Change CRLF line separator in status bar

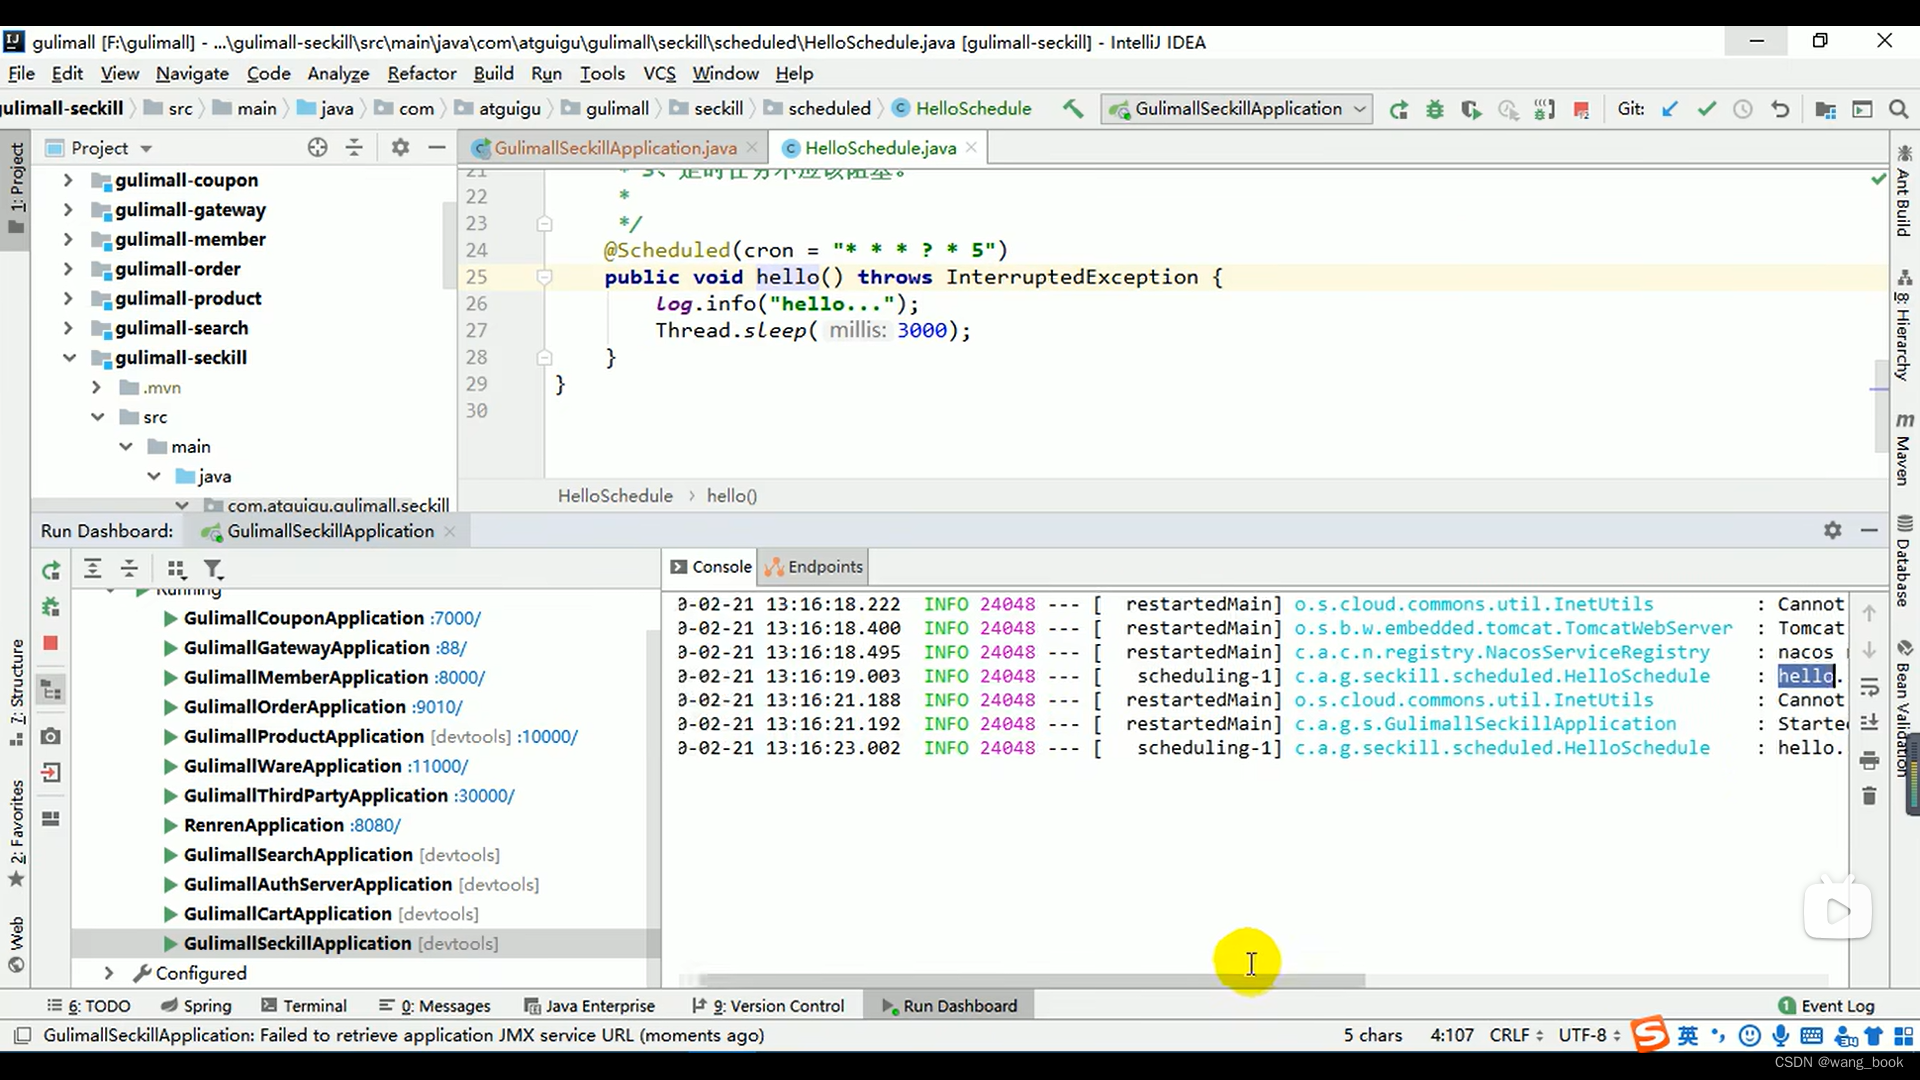tap(1516, 1035)
